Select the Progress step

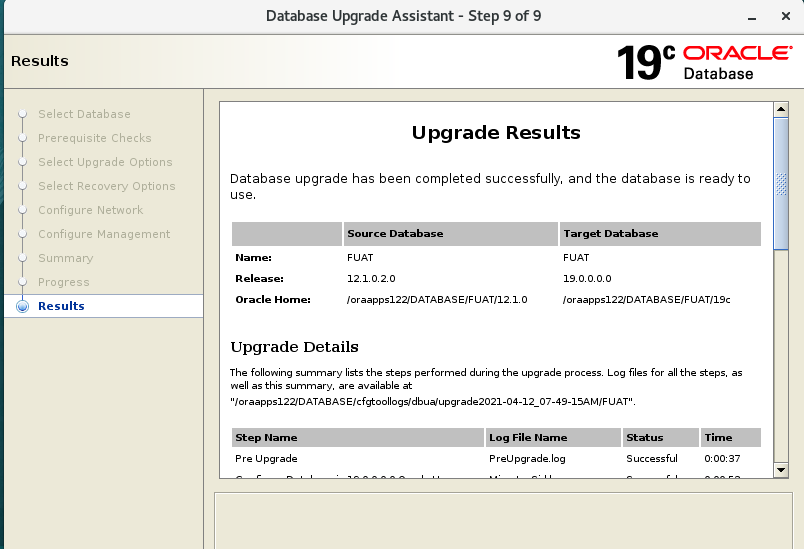click(64, 282)
